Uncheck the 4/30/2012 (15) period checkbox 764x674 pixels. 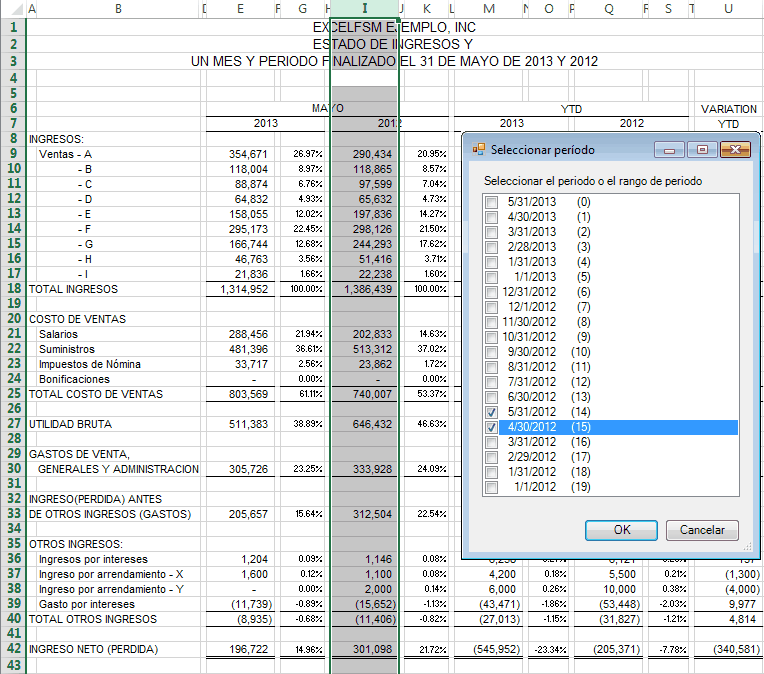[491, 427]
